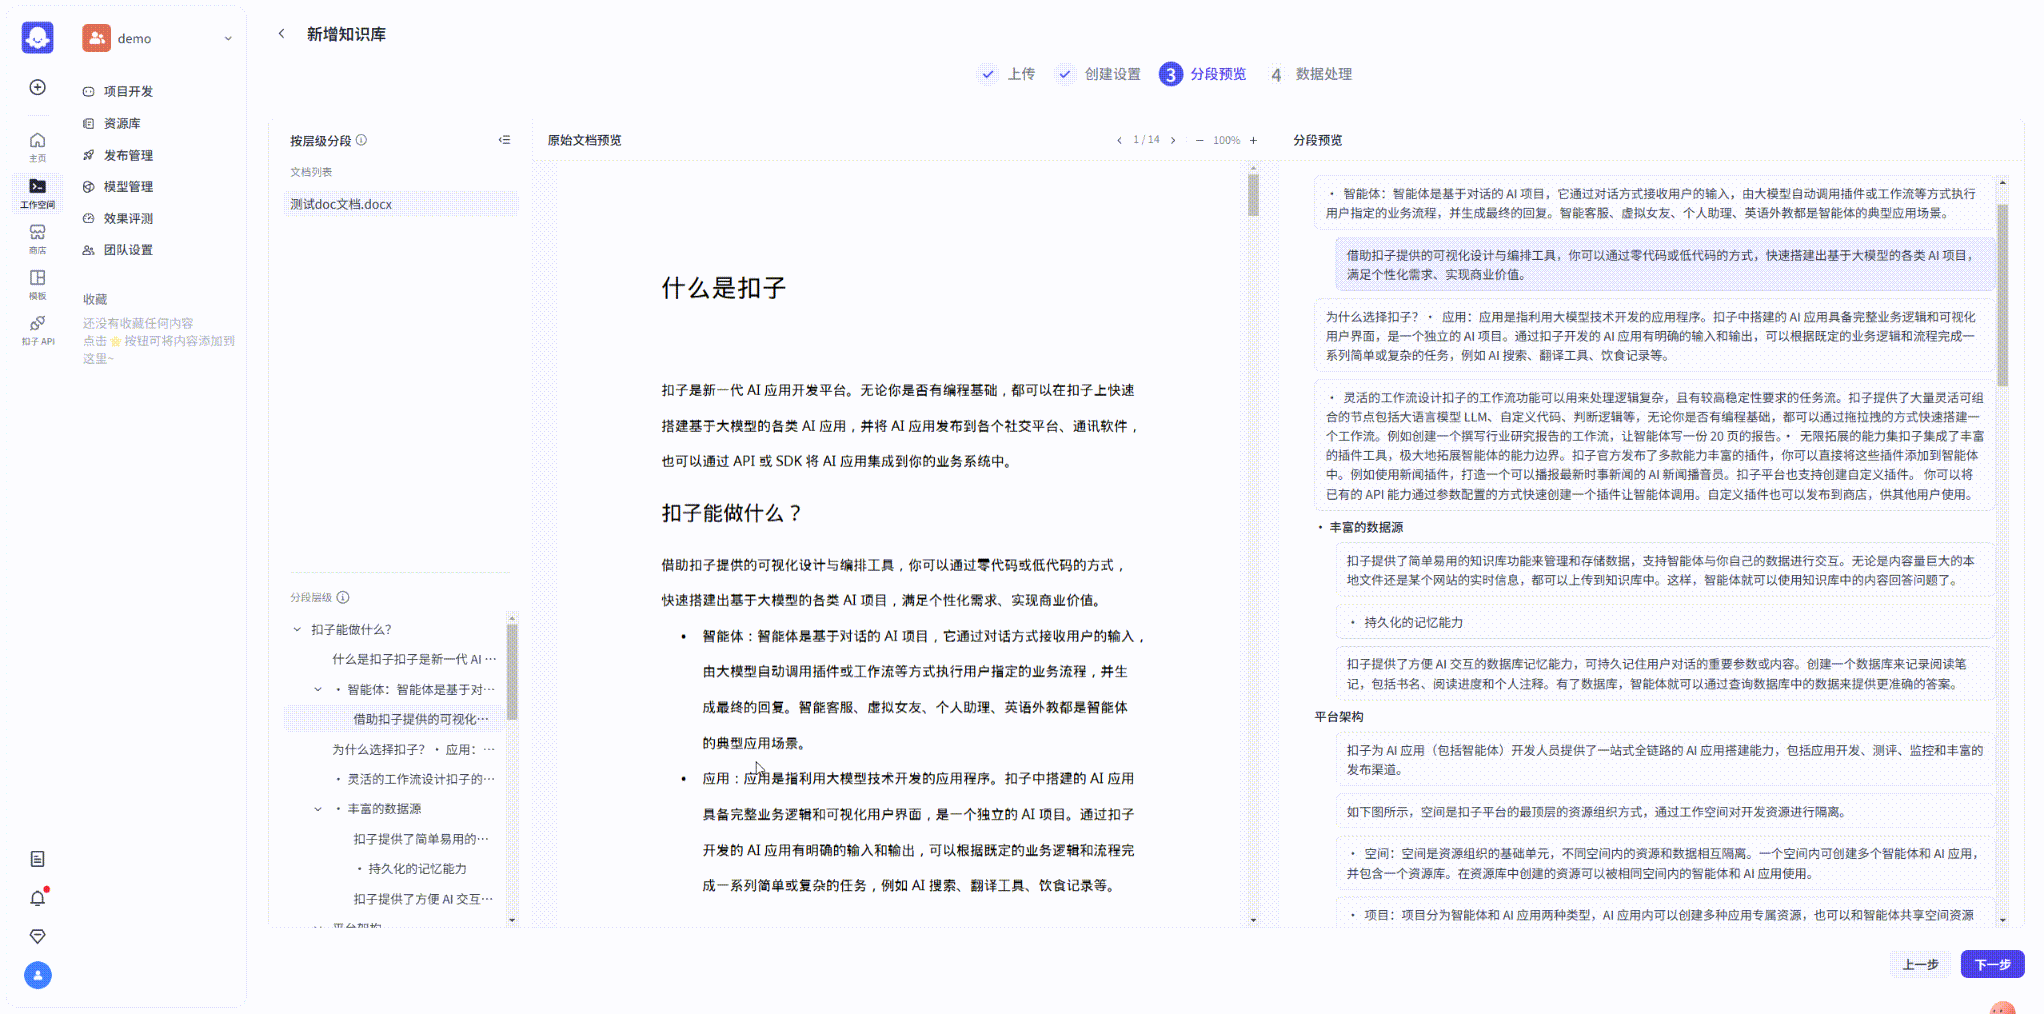2044x1014 pixels.
Task: Open the 扣子 API icon in sidebar
Action: coord(37,329)
